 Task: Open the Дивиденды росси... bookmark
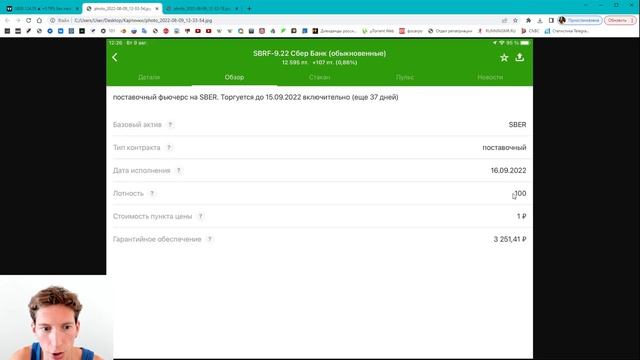335,31
